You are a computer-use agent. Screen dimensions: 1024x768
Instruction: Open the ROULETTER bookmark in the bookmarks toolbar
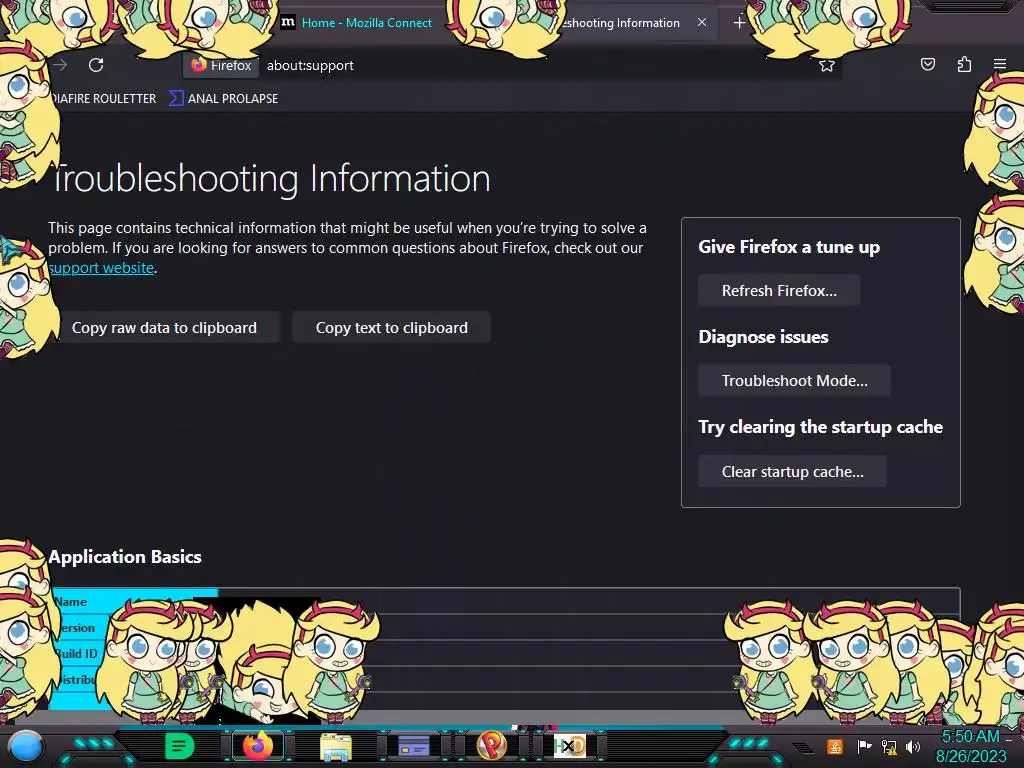[x=104, y=99]
